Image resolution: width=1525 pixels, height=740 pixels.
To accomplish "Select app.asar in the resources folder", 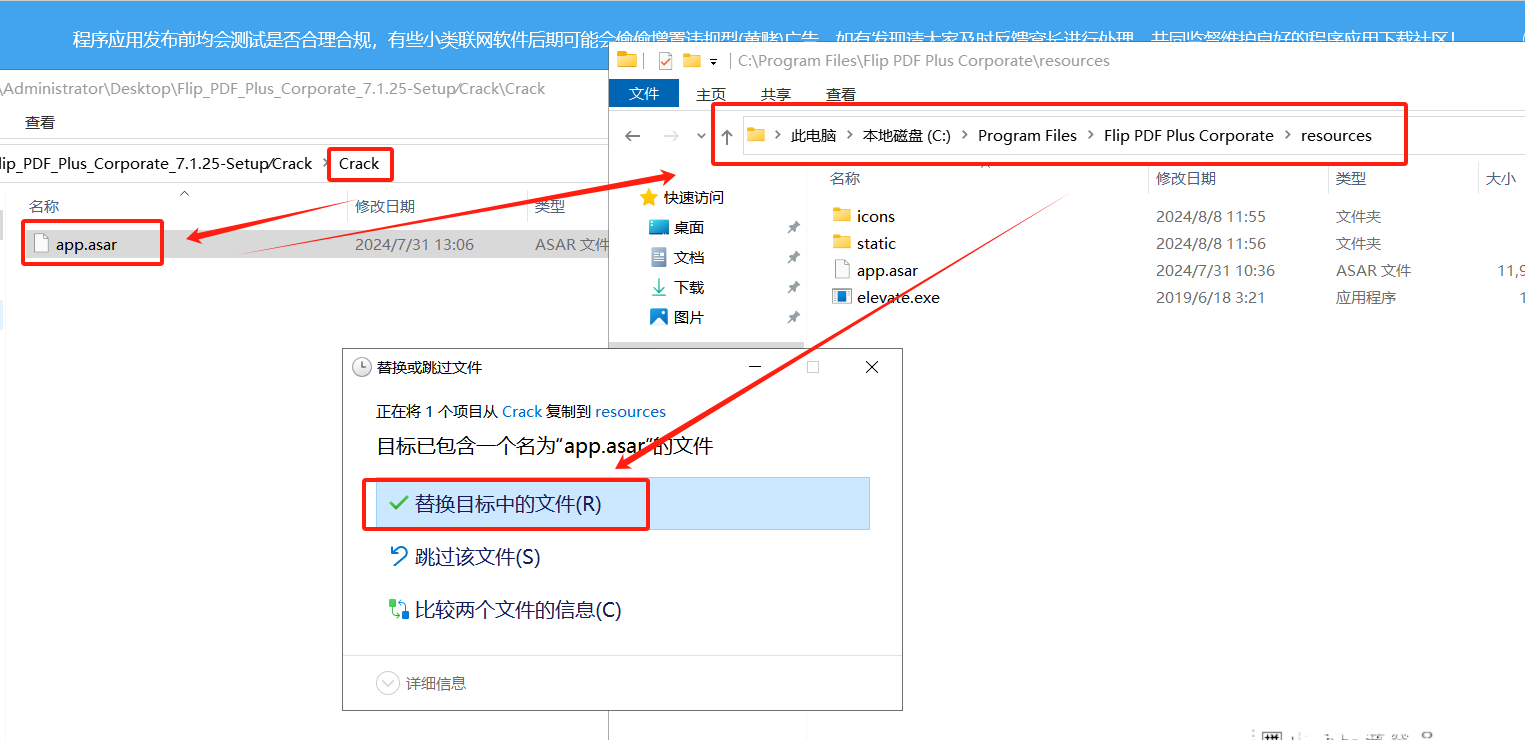I will [887, 270].
